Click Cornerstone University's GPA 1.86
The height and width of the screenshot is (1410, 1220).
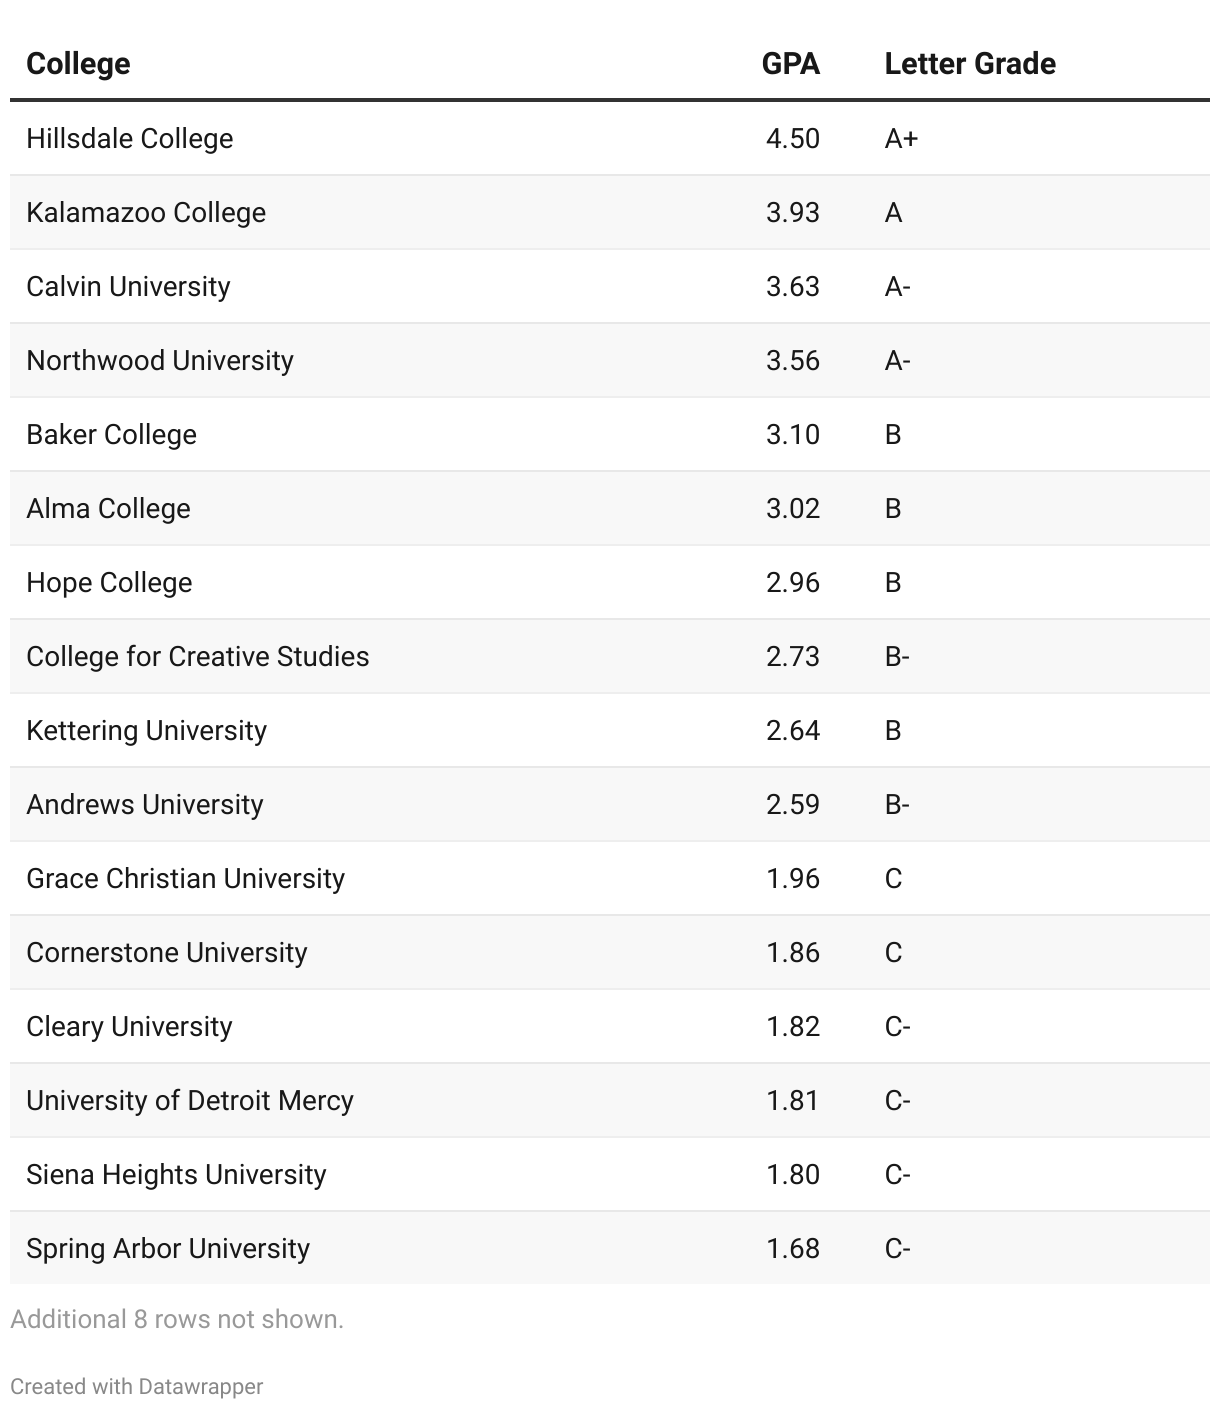(x=793, y=952)
